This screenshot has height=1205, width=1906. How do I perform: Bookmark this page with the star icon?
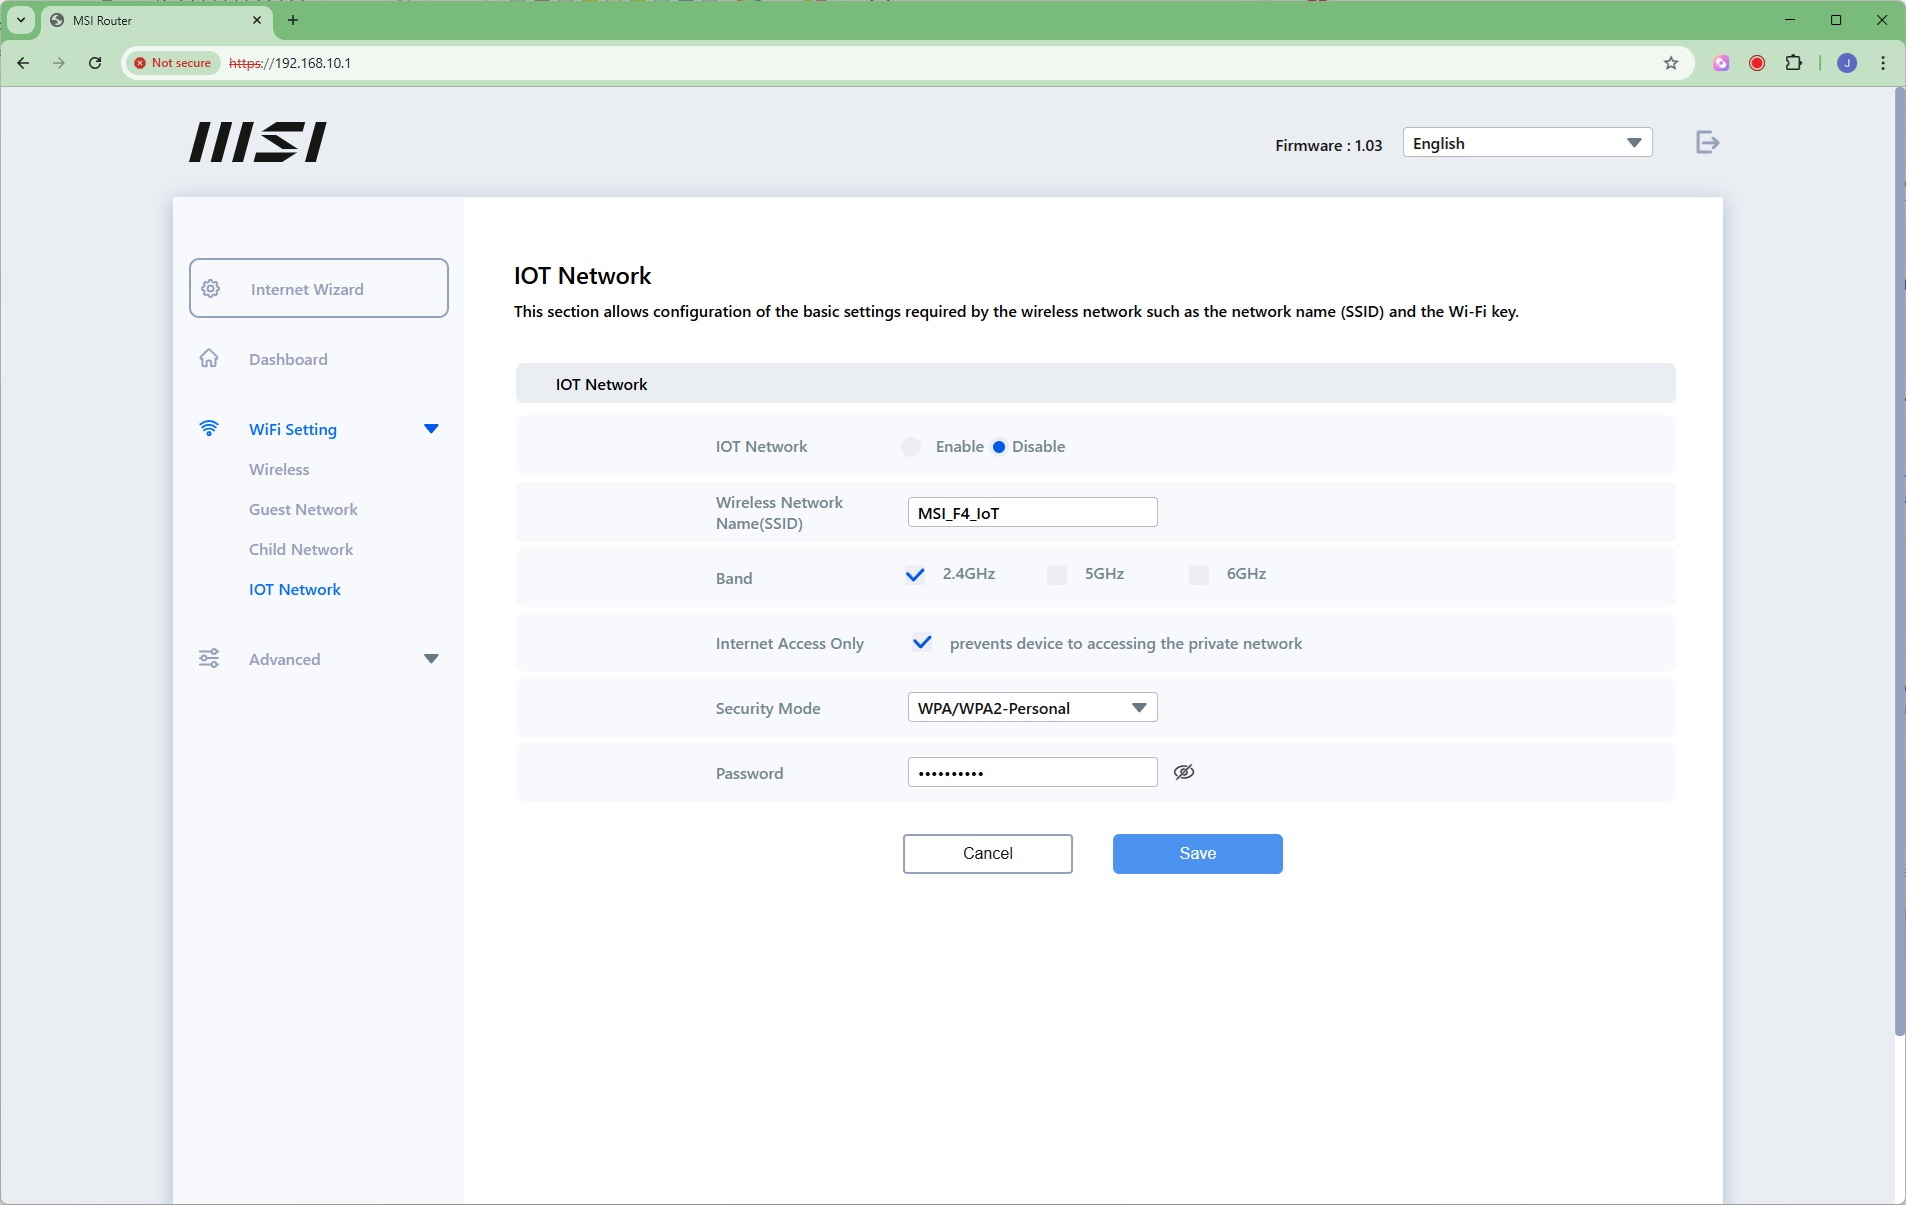(1671, 63)
